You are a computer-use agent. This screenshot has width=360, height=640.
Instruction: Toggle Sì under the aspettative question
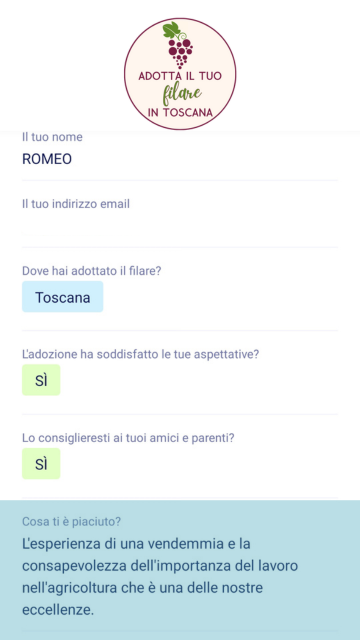point(41,380)
